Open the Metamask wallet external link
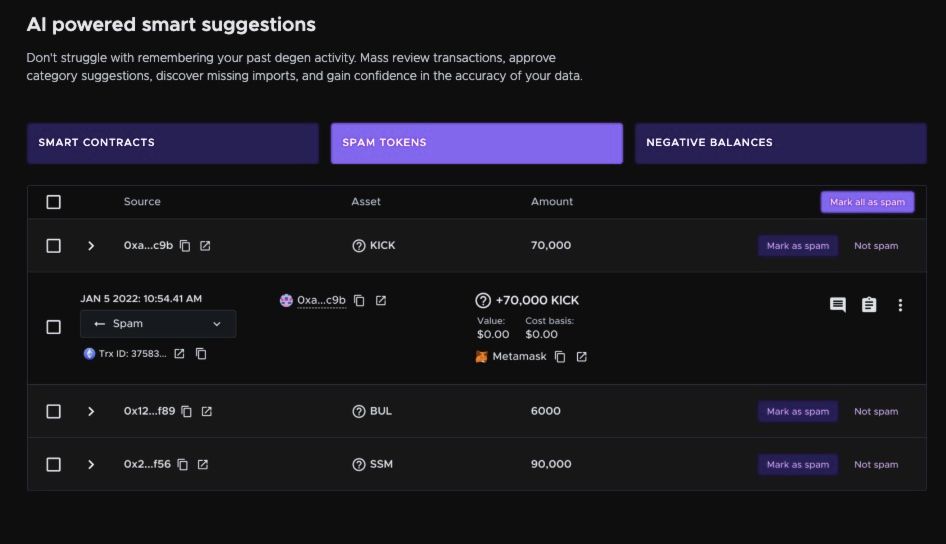The width and height of the screenshot is (946, 544). 581,357
